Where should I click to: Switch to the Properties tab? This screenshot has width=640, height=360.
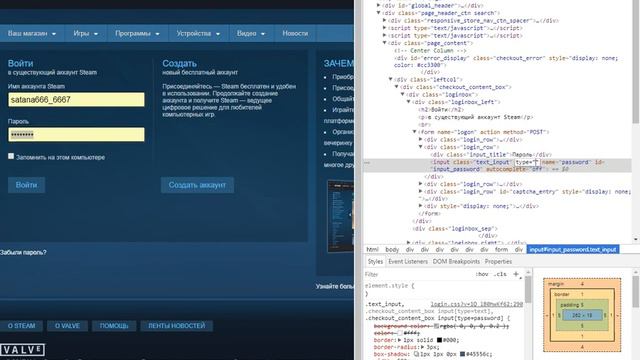tap(498, 261)
